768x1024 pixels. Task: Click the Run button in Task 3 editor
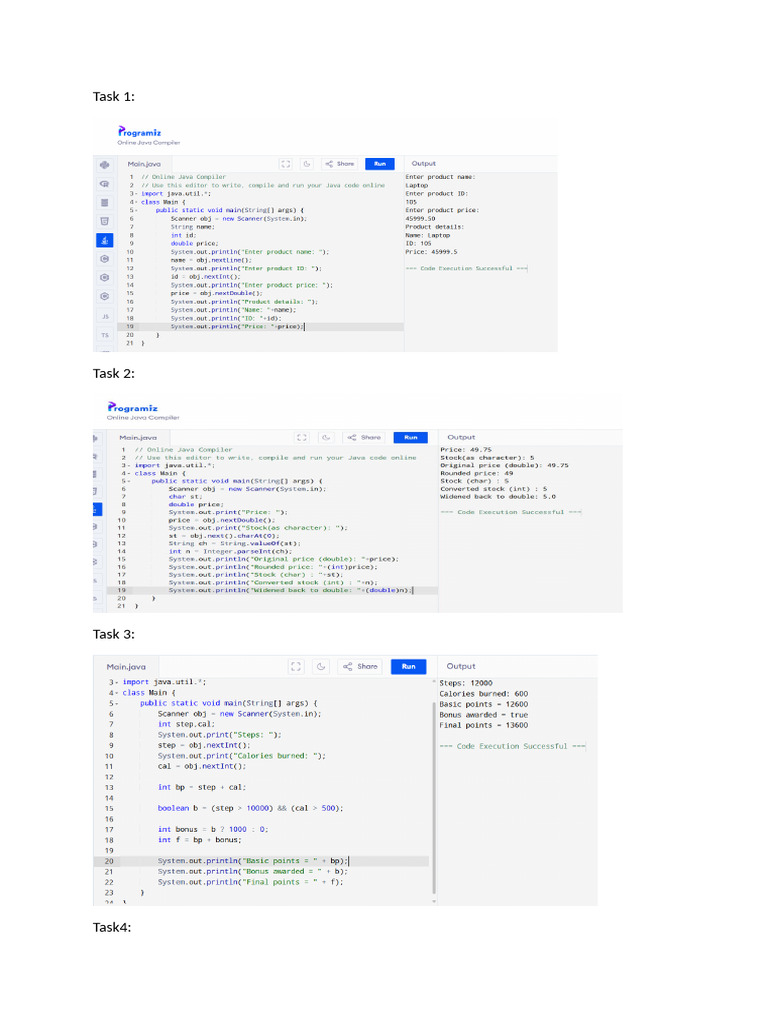408,667
